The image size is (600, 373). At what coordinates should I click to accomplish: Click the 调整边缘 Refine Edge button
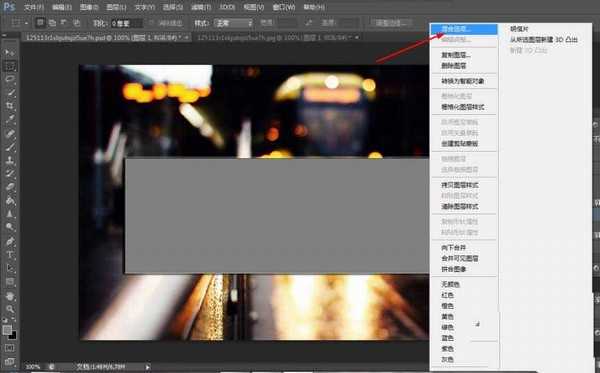[x=390, y=23]
